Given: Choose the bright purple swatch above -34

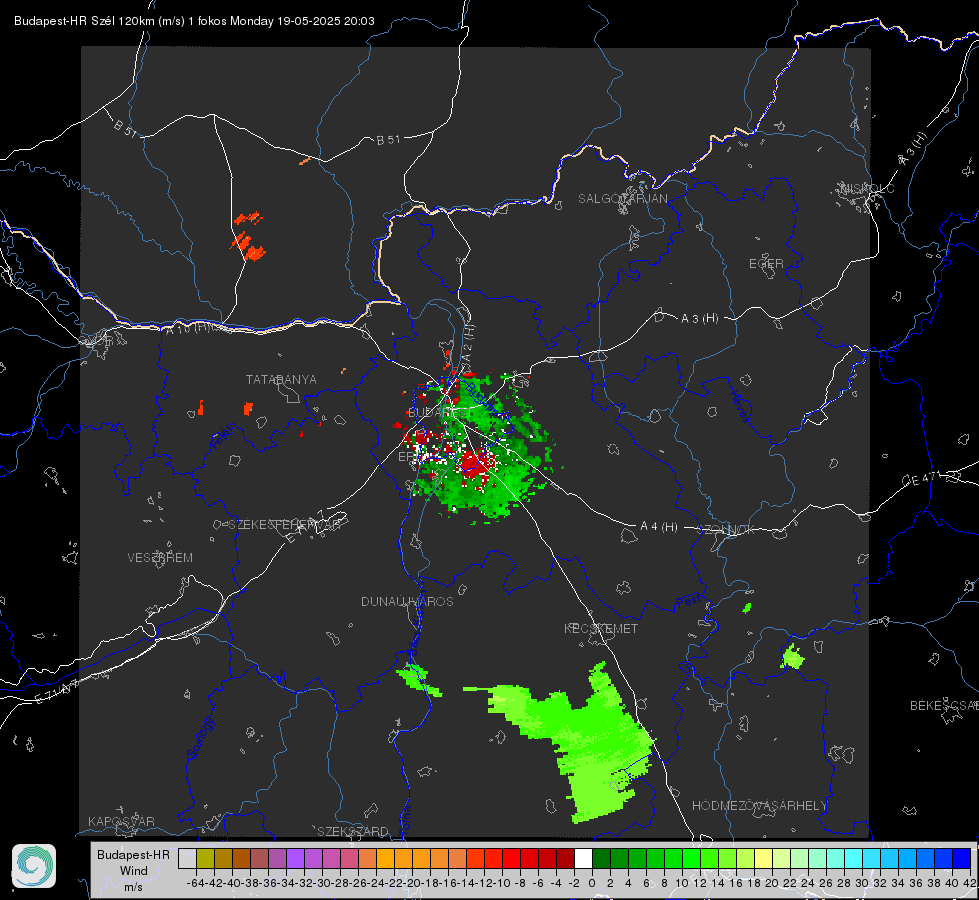Looking at the screenshot, I should tap(295, 859).
